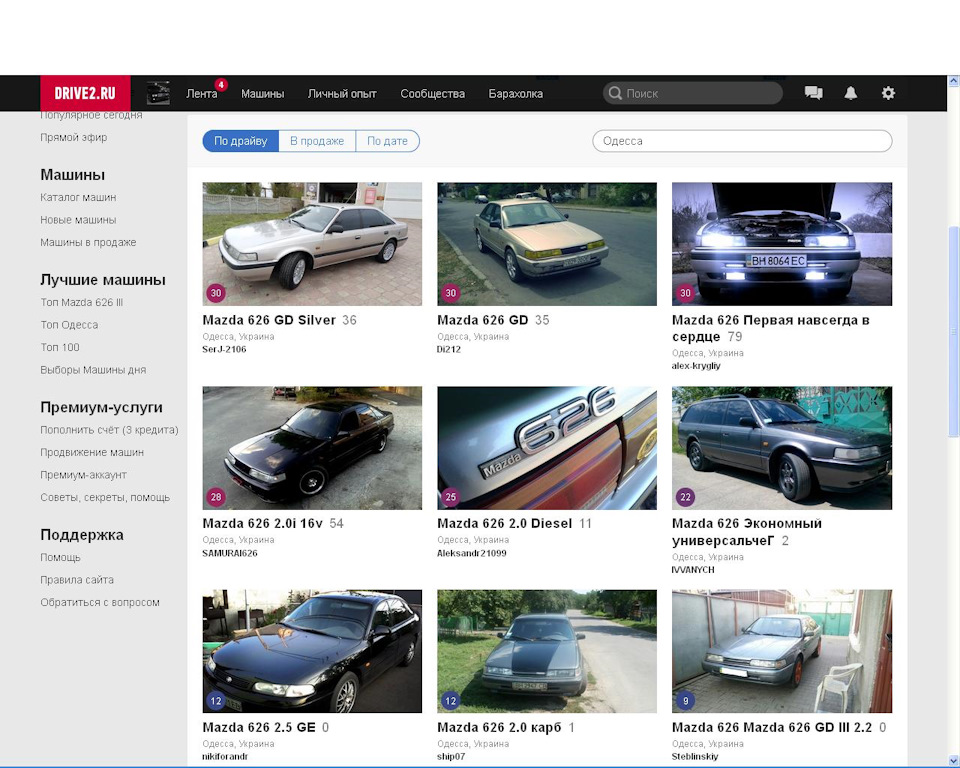Open the Каталог машин sidebar link
Image resolution: width=960 pixels, height=768 pixels.
(x=78, y=197)
